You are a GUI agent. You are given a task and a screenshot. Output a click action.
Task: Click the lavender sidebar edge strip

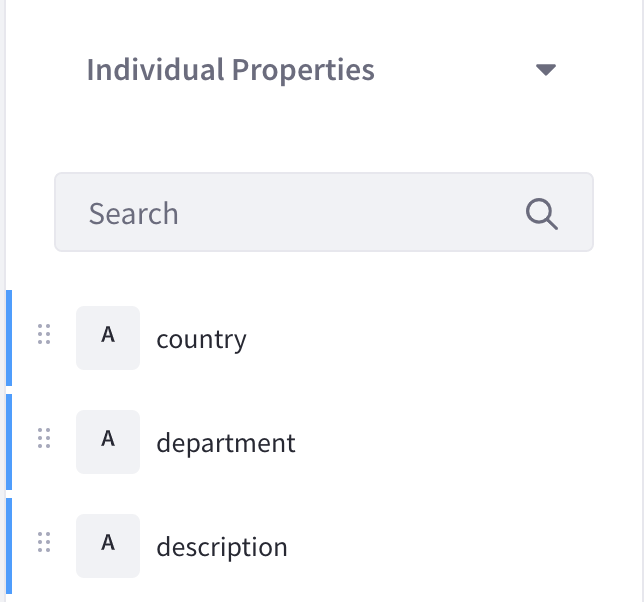(2, 150)
